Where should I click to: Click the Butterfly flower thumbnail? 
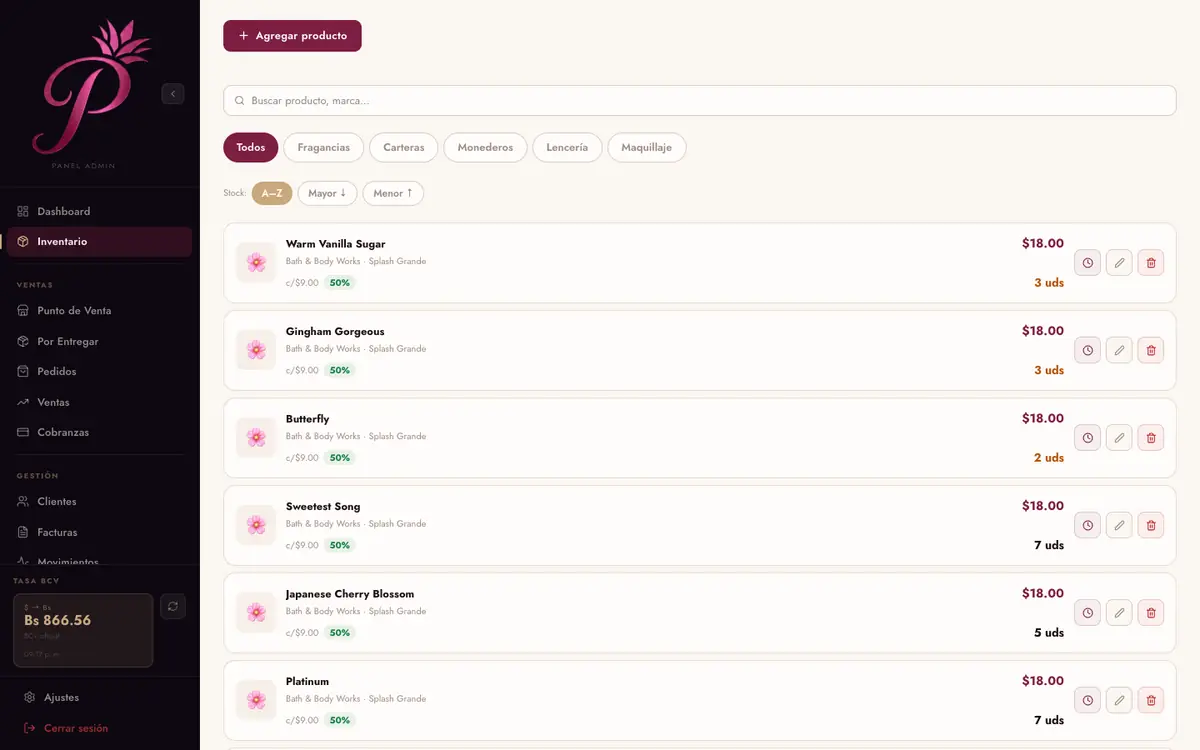(256, 438)
